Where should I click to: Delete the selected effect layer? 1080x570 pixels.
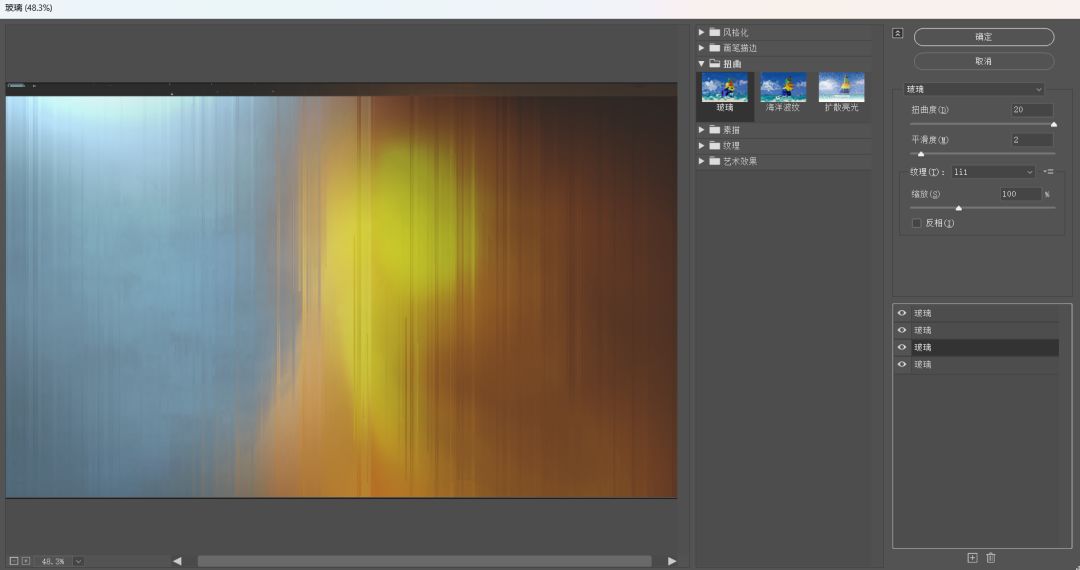(991, 558)
